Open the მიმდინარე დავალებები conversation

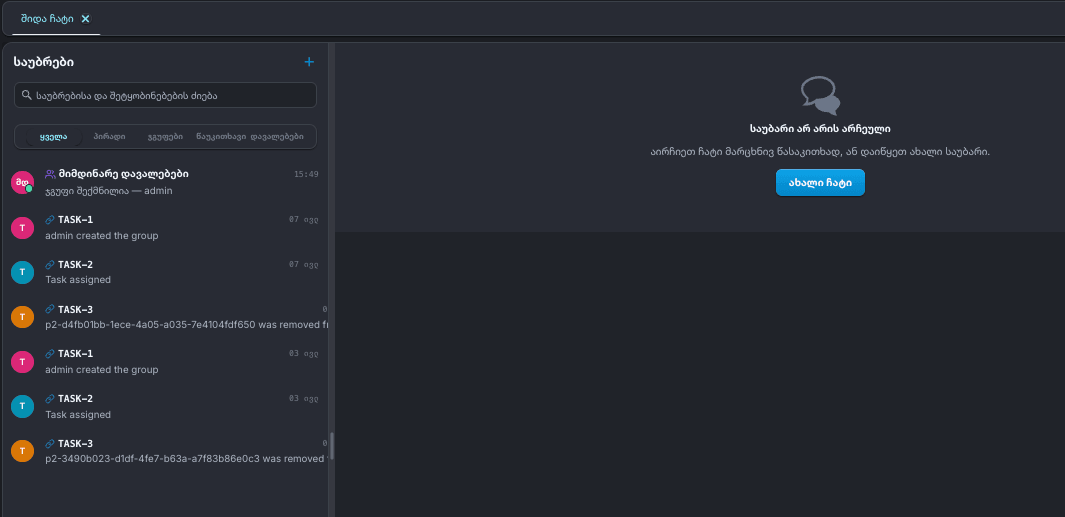165,182
